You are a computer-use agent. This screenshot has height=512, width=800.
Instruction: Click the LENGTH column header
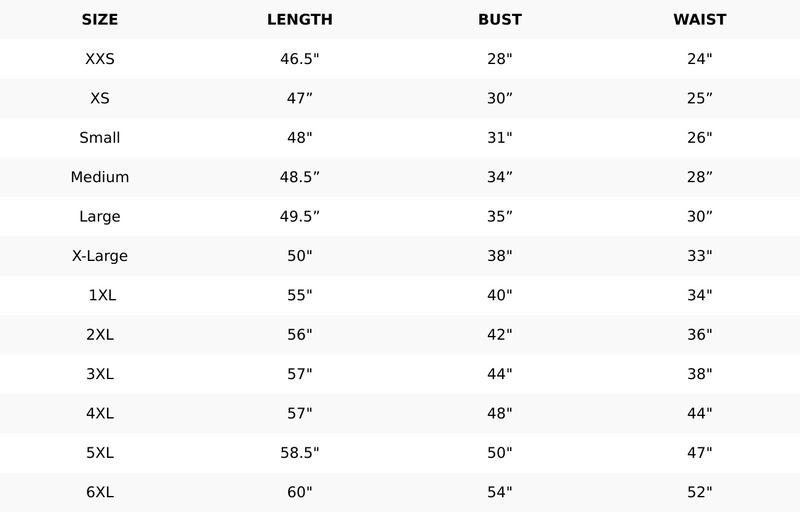coord(300,19)
